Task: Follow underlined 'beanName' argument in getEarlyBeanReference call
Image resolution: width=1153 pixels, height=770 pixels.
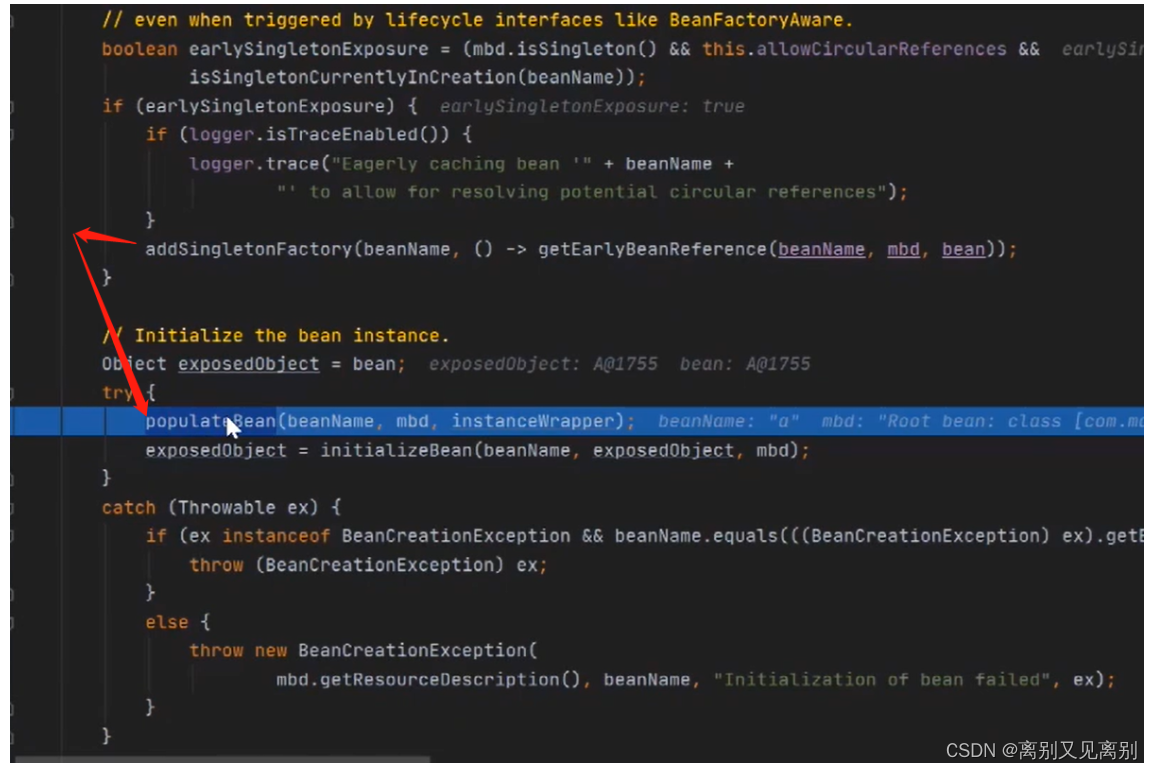Action: (x=821, y=249)
